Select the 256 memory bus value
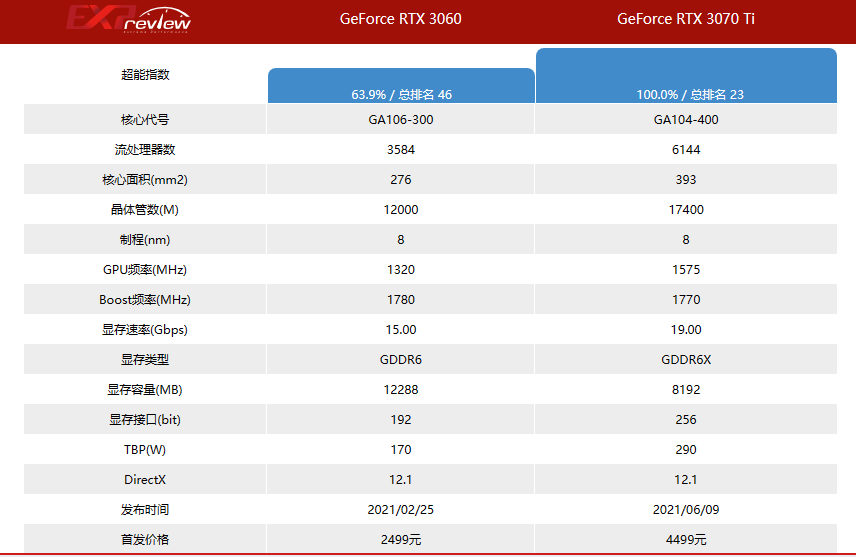856x557 pixels. coord(686,420)
